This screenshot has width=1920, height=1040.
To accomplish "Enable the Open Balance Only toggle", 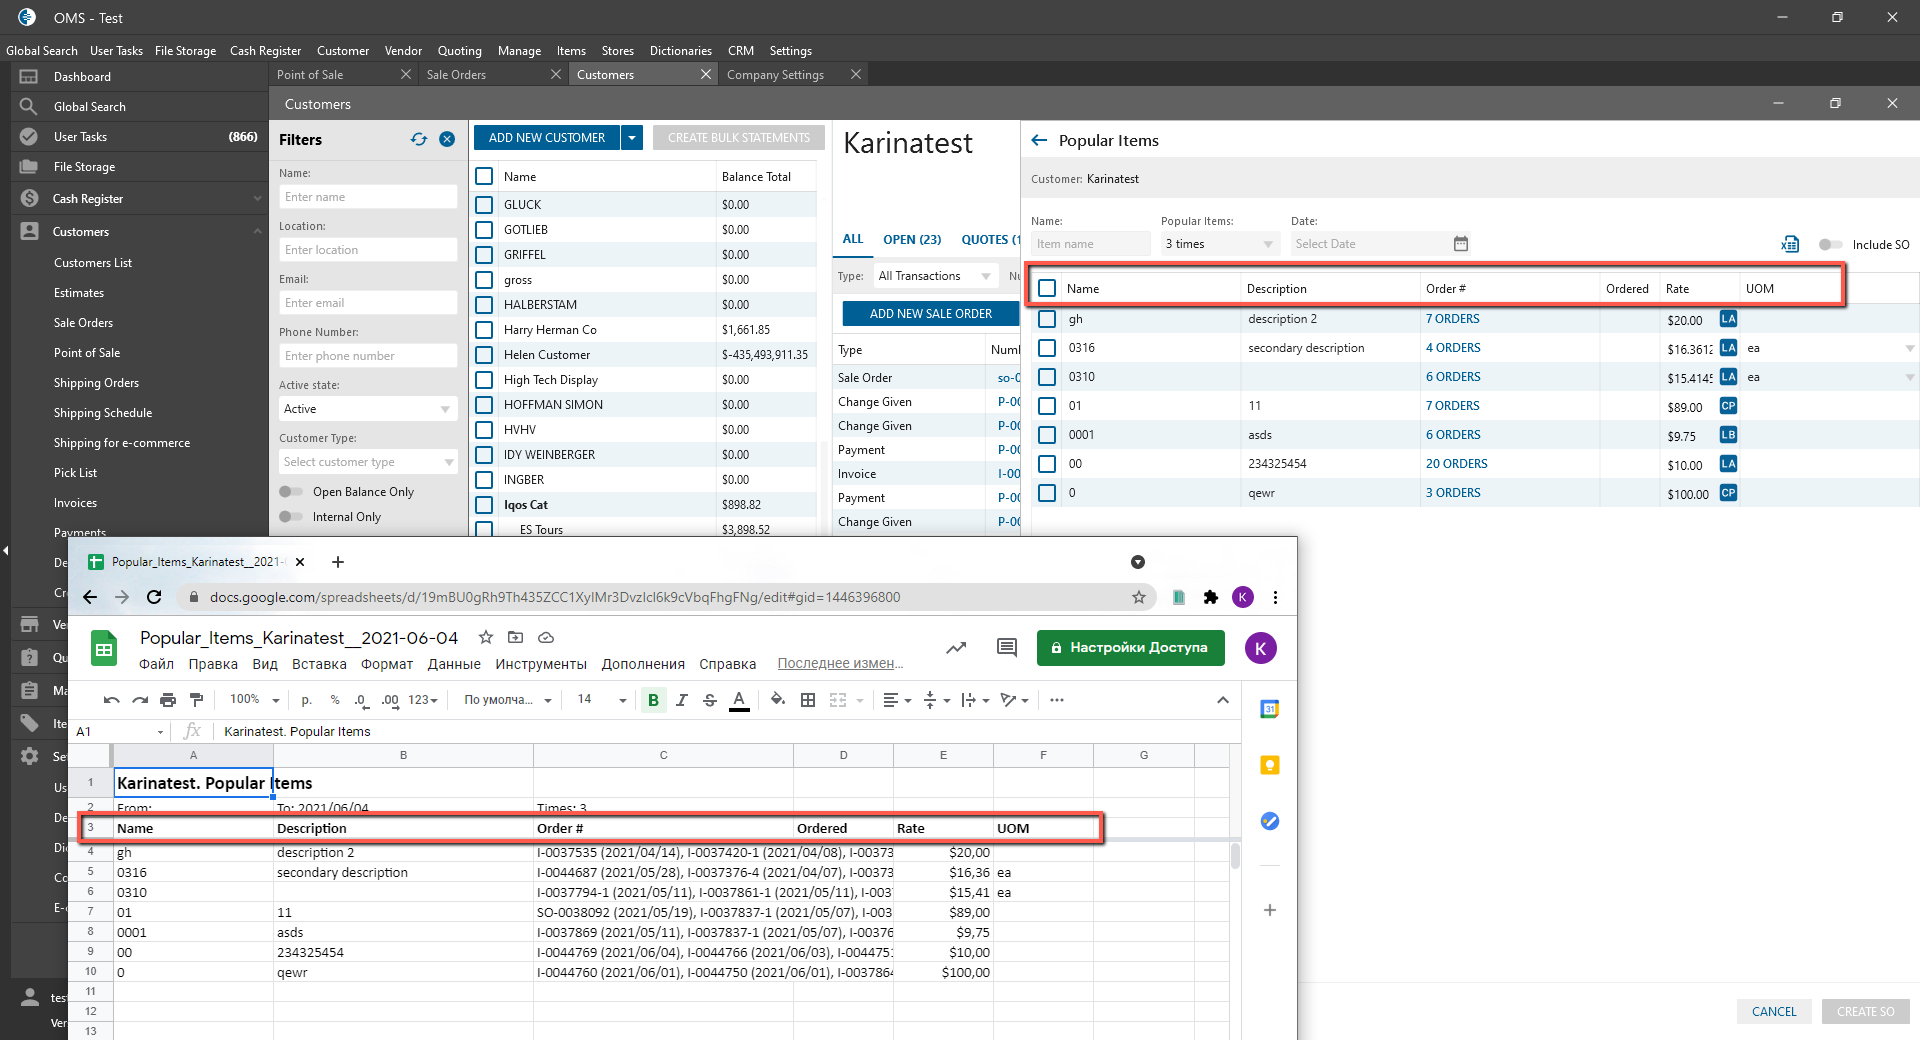I will (x=291, y=492).
